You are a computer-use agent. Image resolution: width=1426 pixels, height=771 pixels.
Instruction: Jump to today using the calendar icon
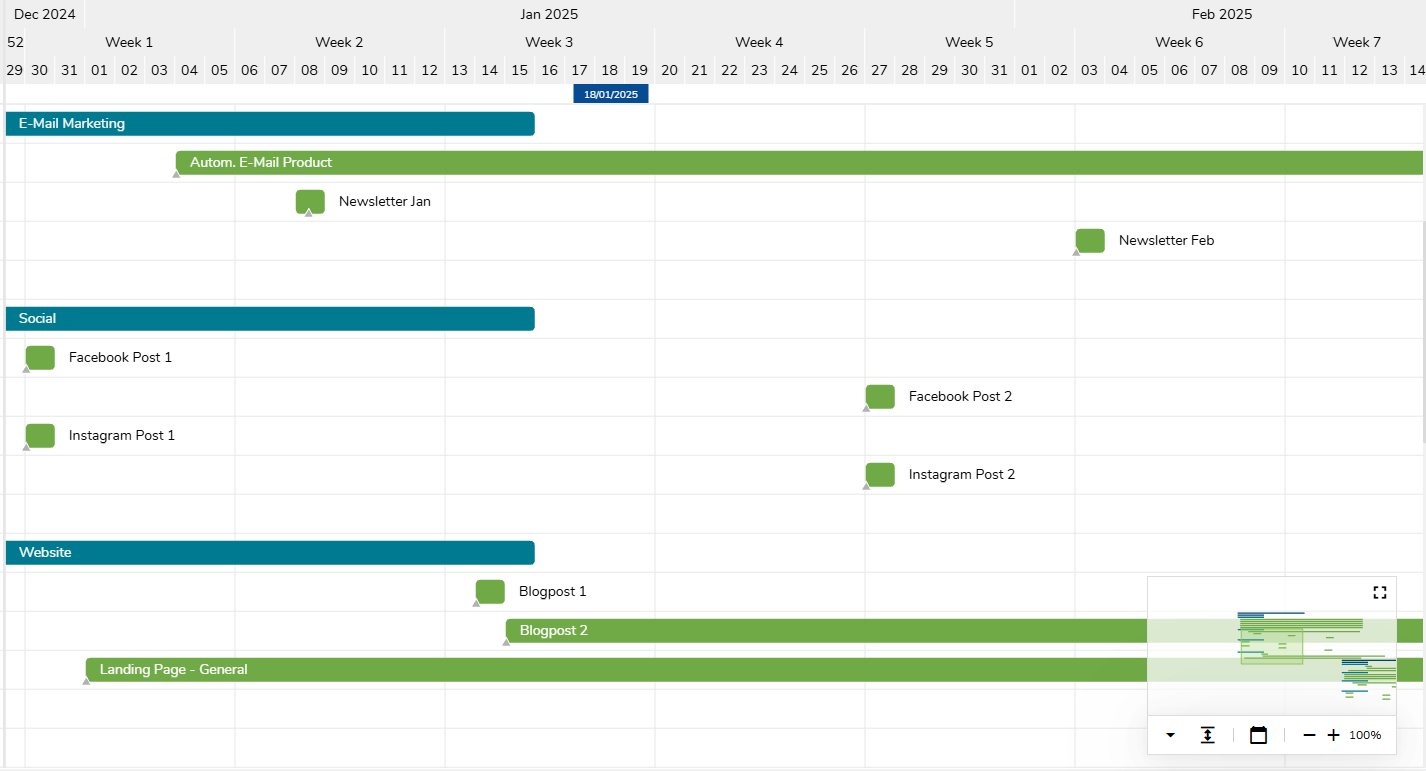(1259, 735)
